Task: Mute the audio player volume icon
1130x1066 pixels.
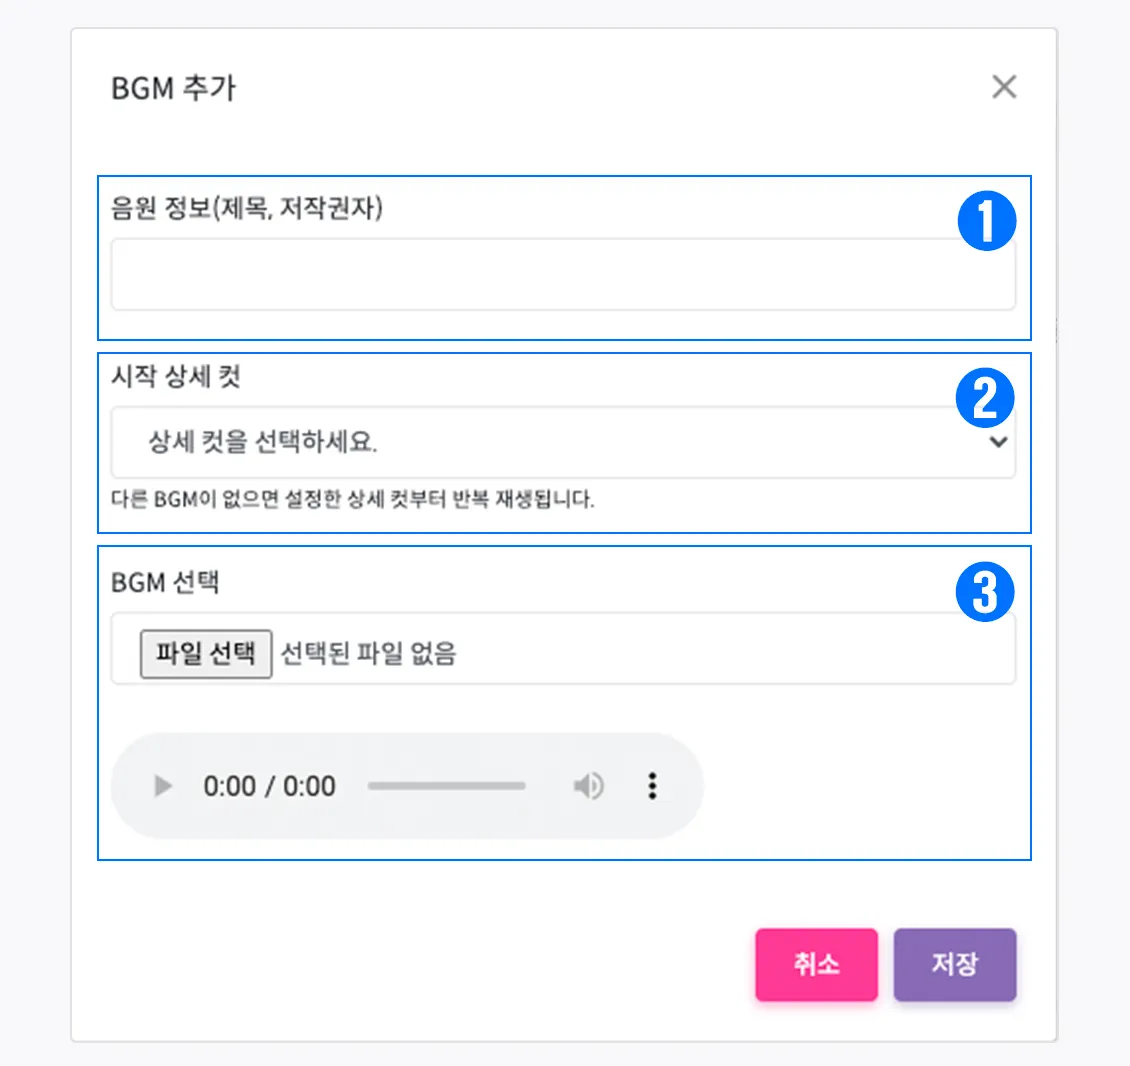Action: tap(588, 786)
